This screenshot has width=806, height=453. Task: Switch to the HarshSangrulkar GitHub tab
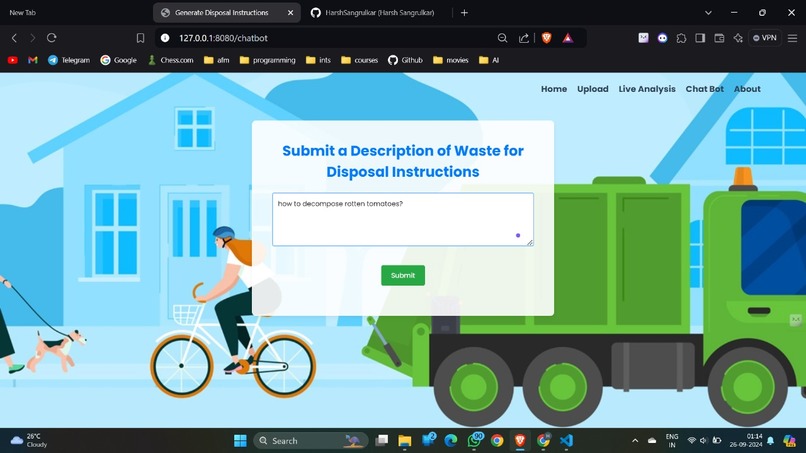379,13
